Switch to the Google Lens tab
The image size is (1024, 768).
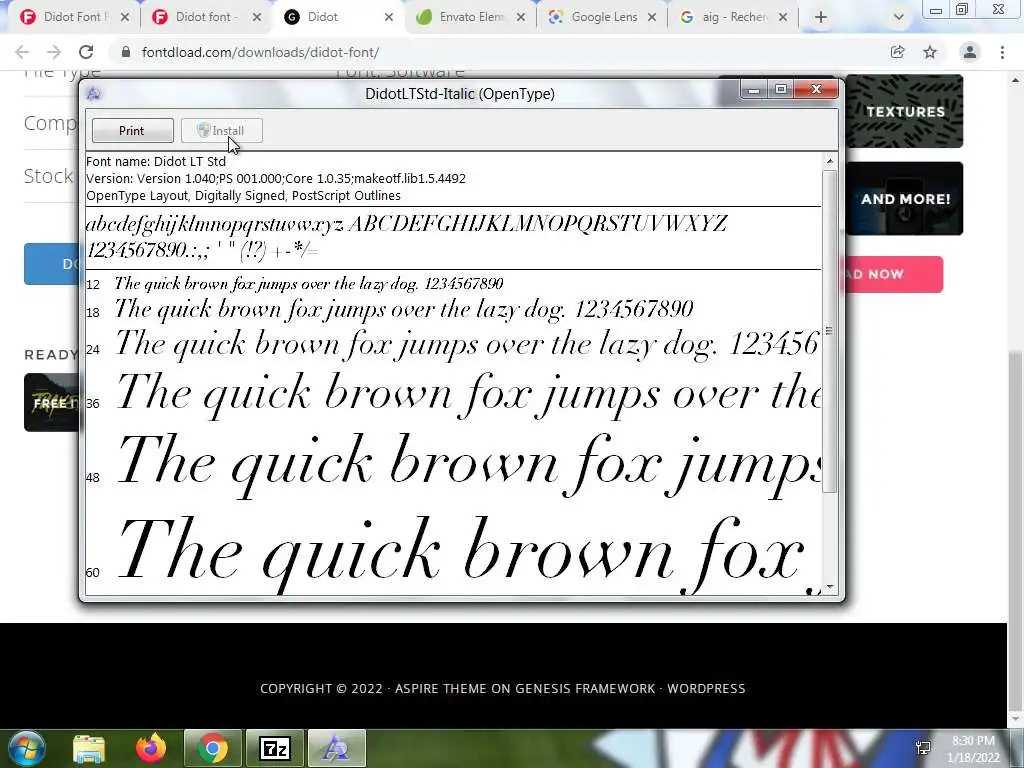[602, 17]
